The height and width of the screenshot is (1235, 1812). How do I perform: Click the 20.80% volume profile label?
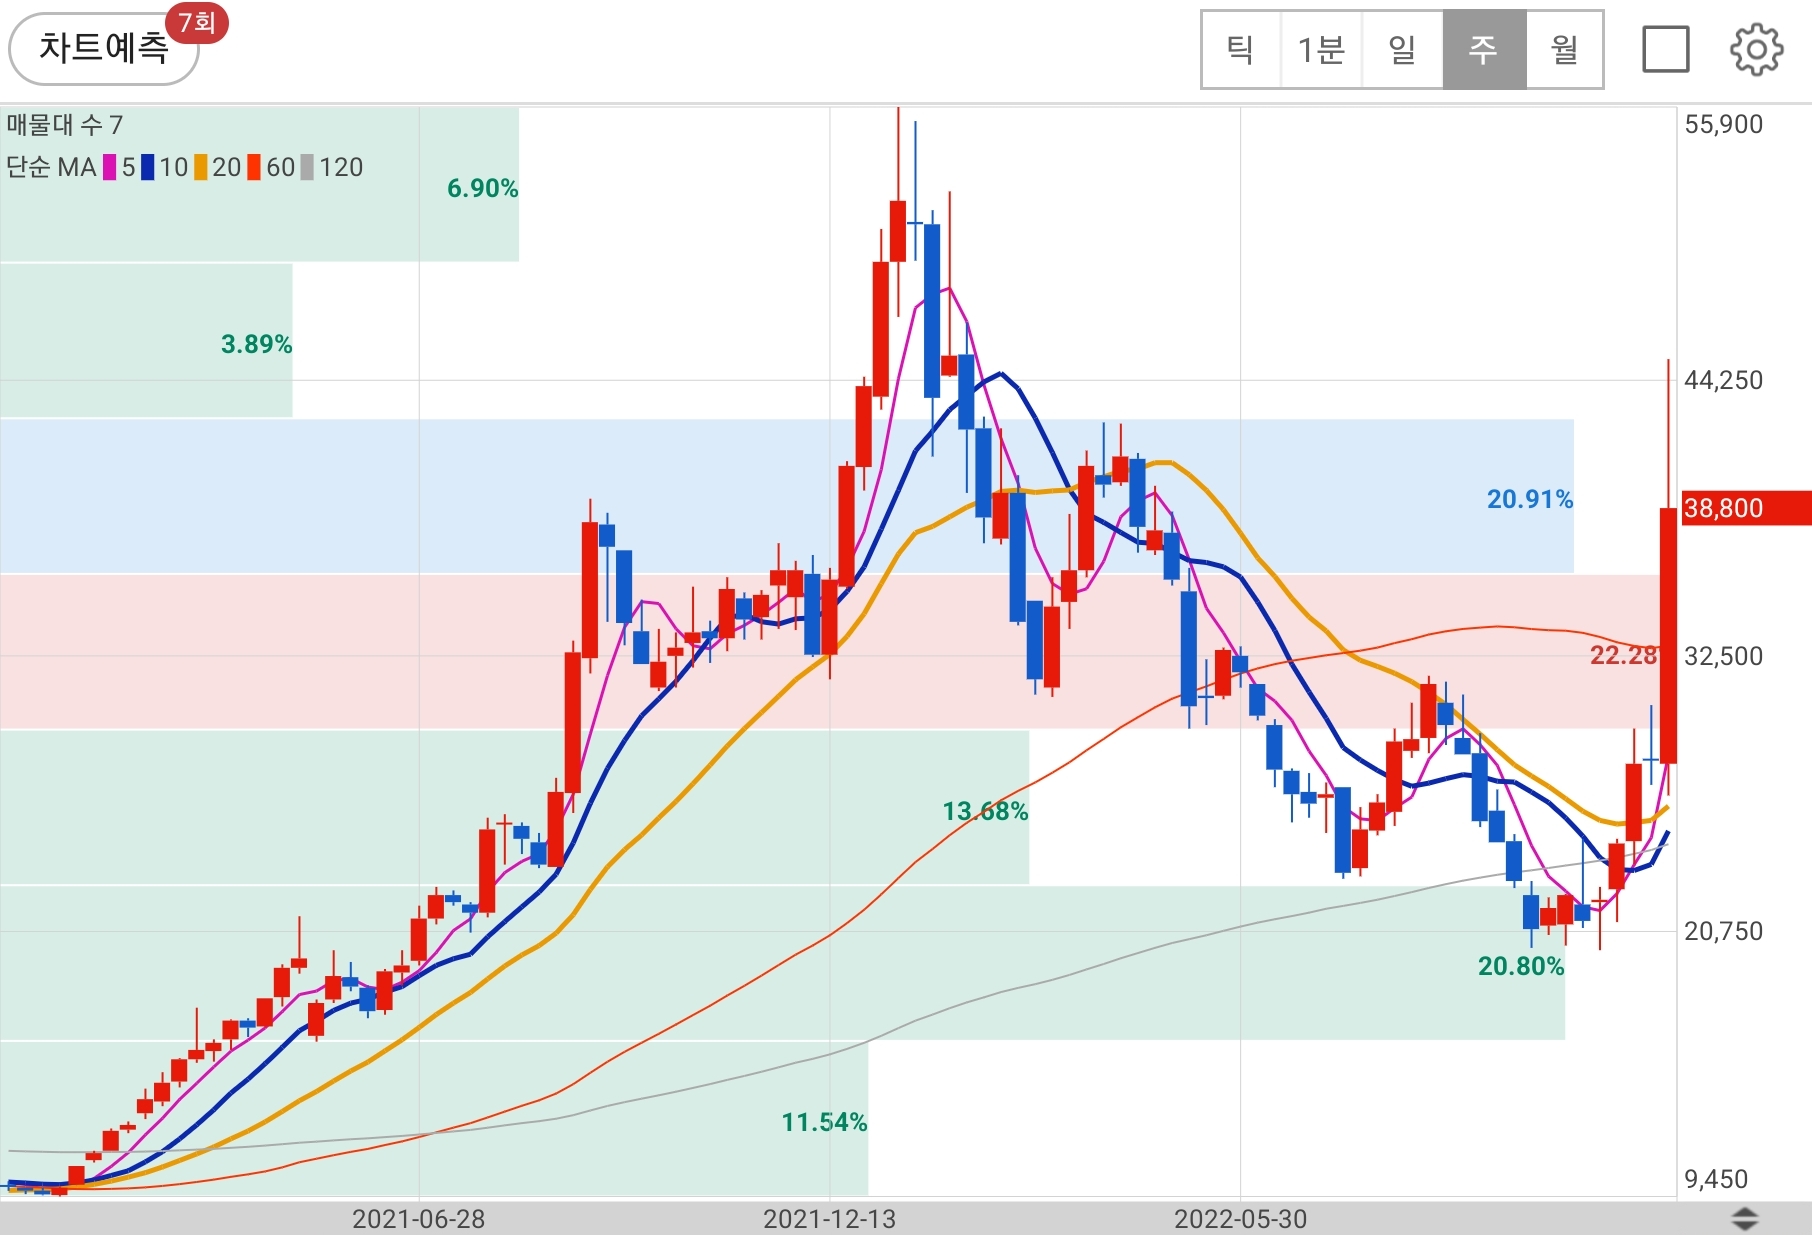coord(1521,966)
